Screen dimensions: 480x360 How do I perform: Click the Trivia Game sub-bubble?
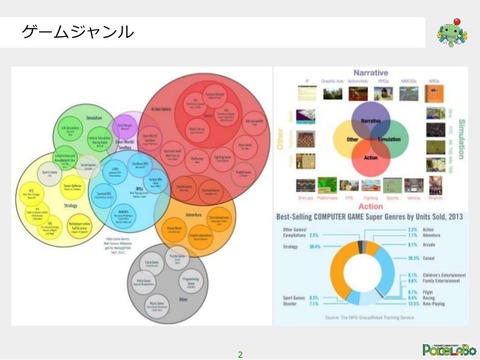pos(151,264)
